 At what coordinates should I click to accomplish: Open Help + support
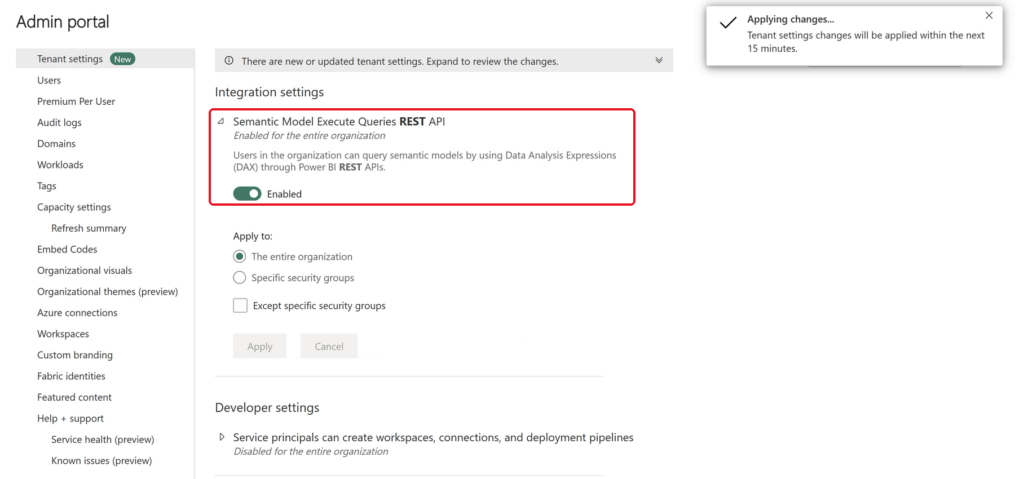pos(70,418)
